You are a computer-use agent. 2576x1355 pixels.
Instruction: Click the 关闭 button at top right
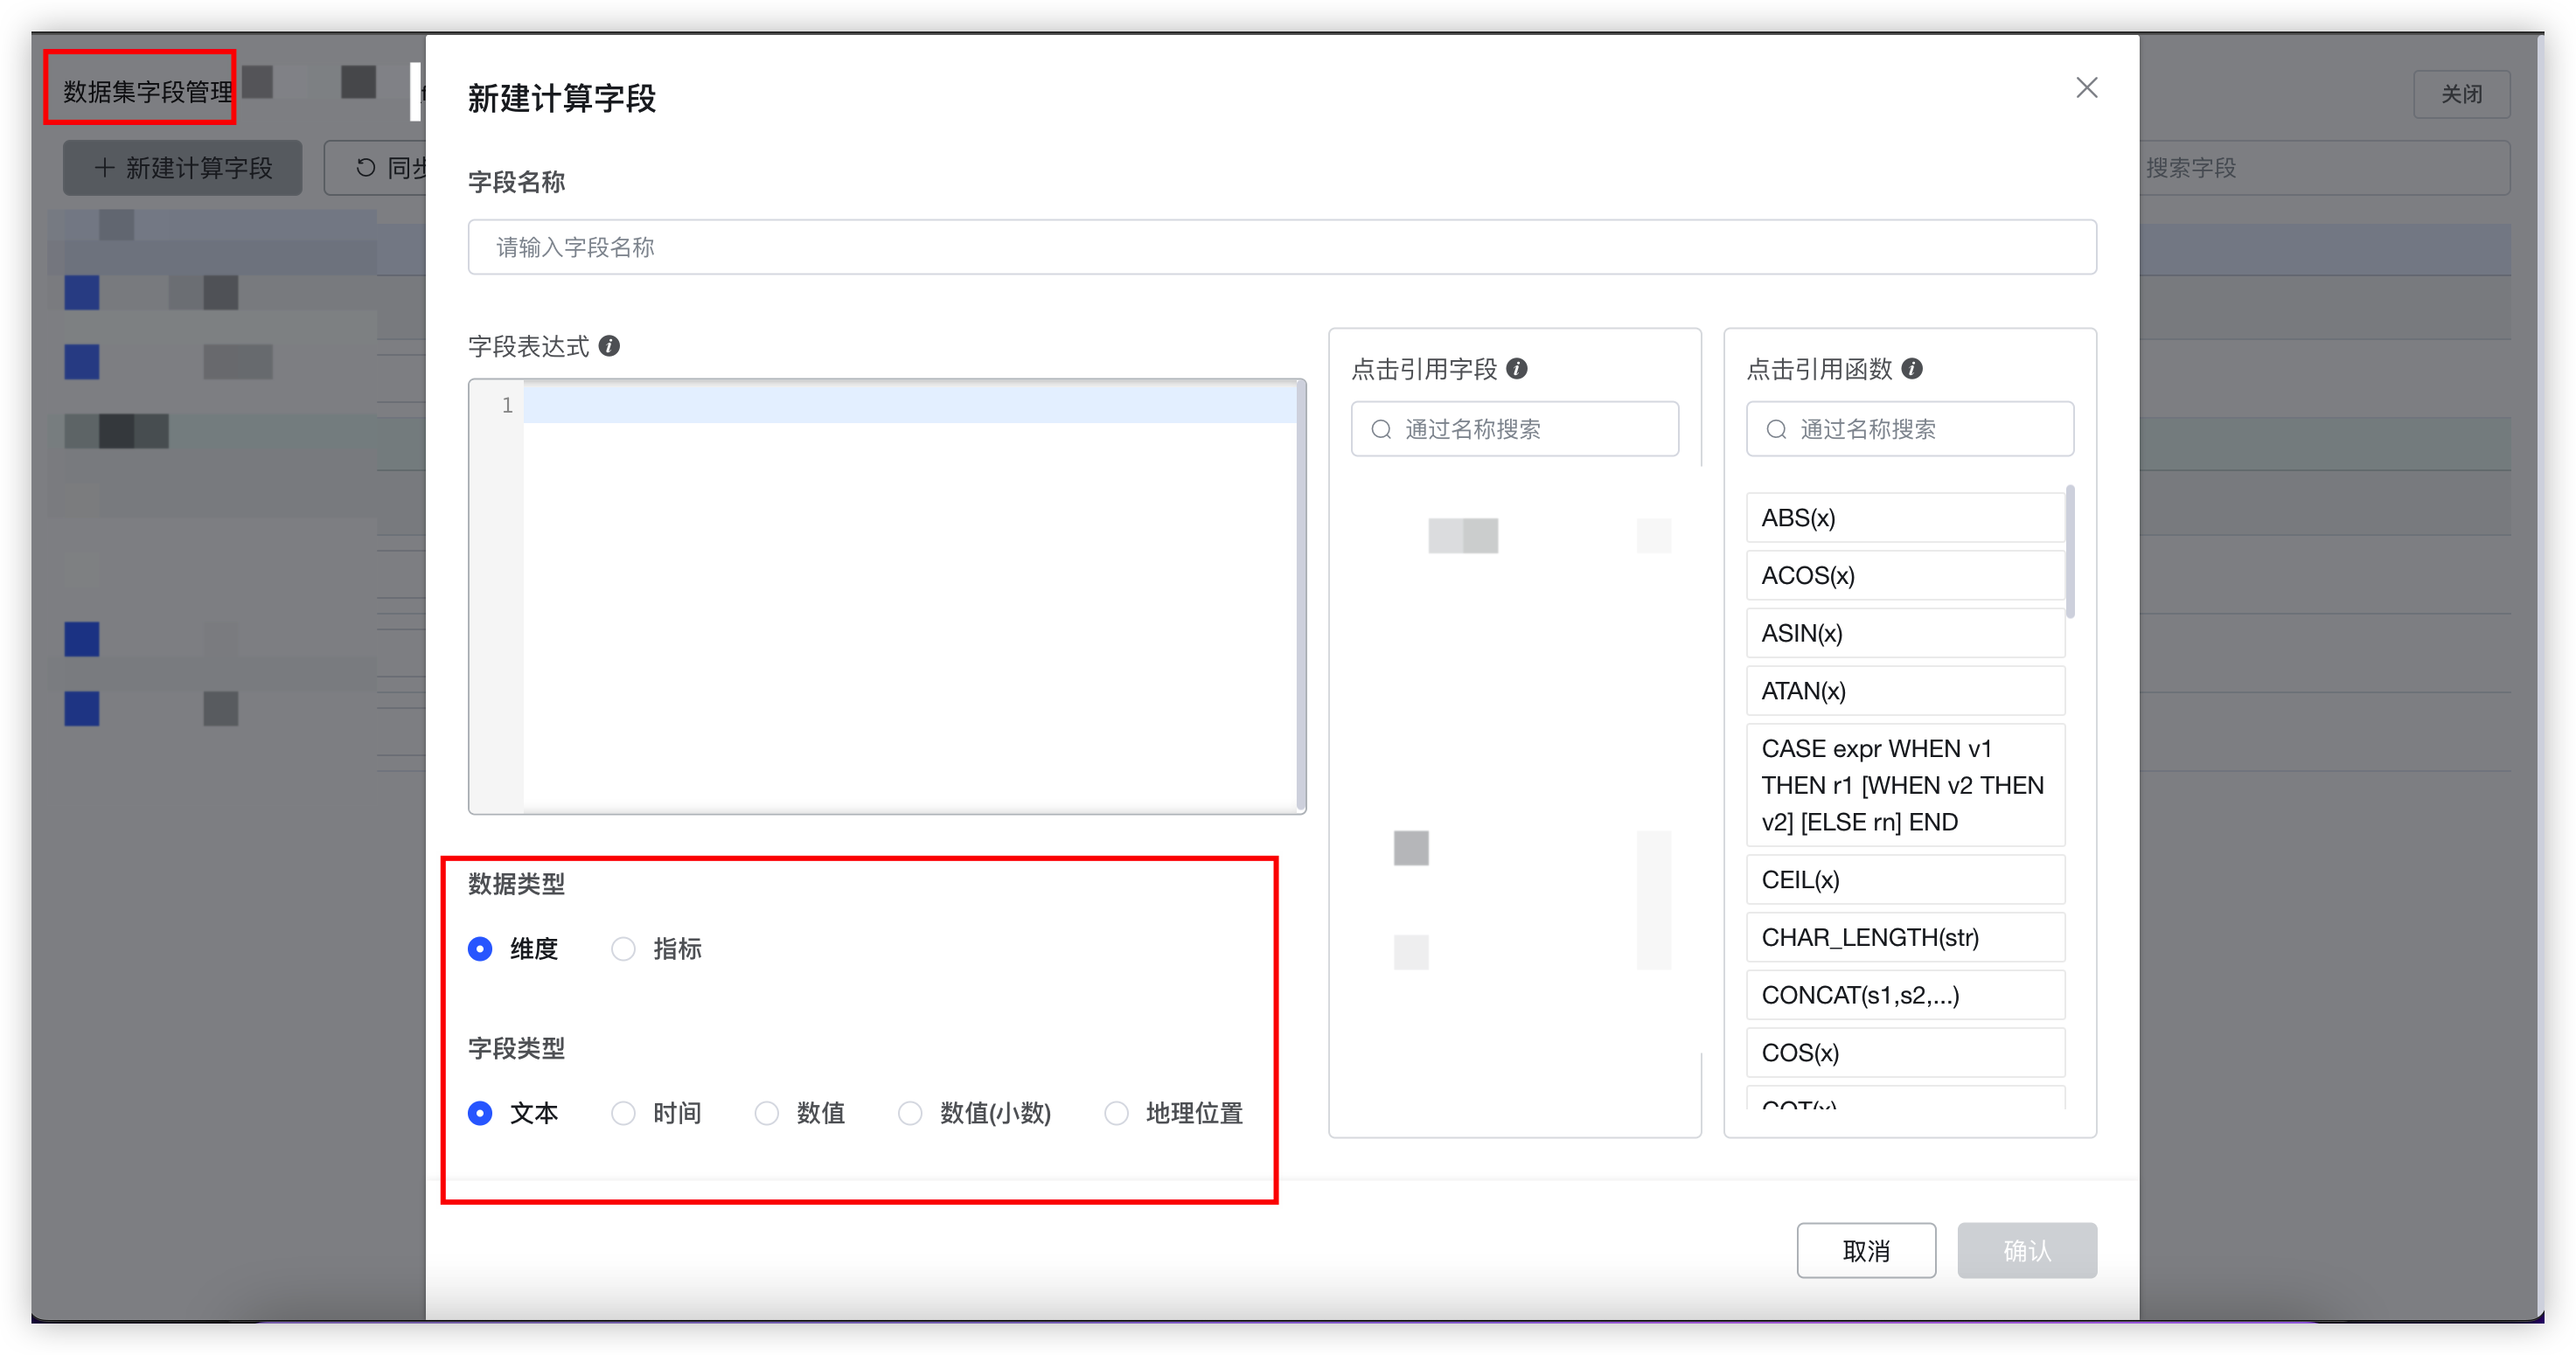[2462, 94]
